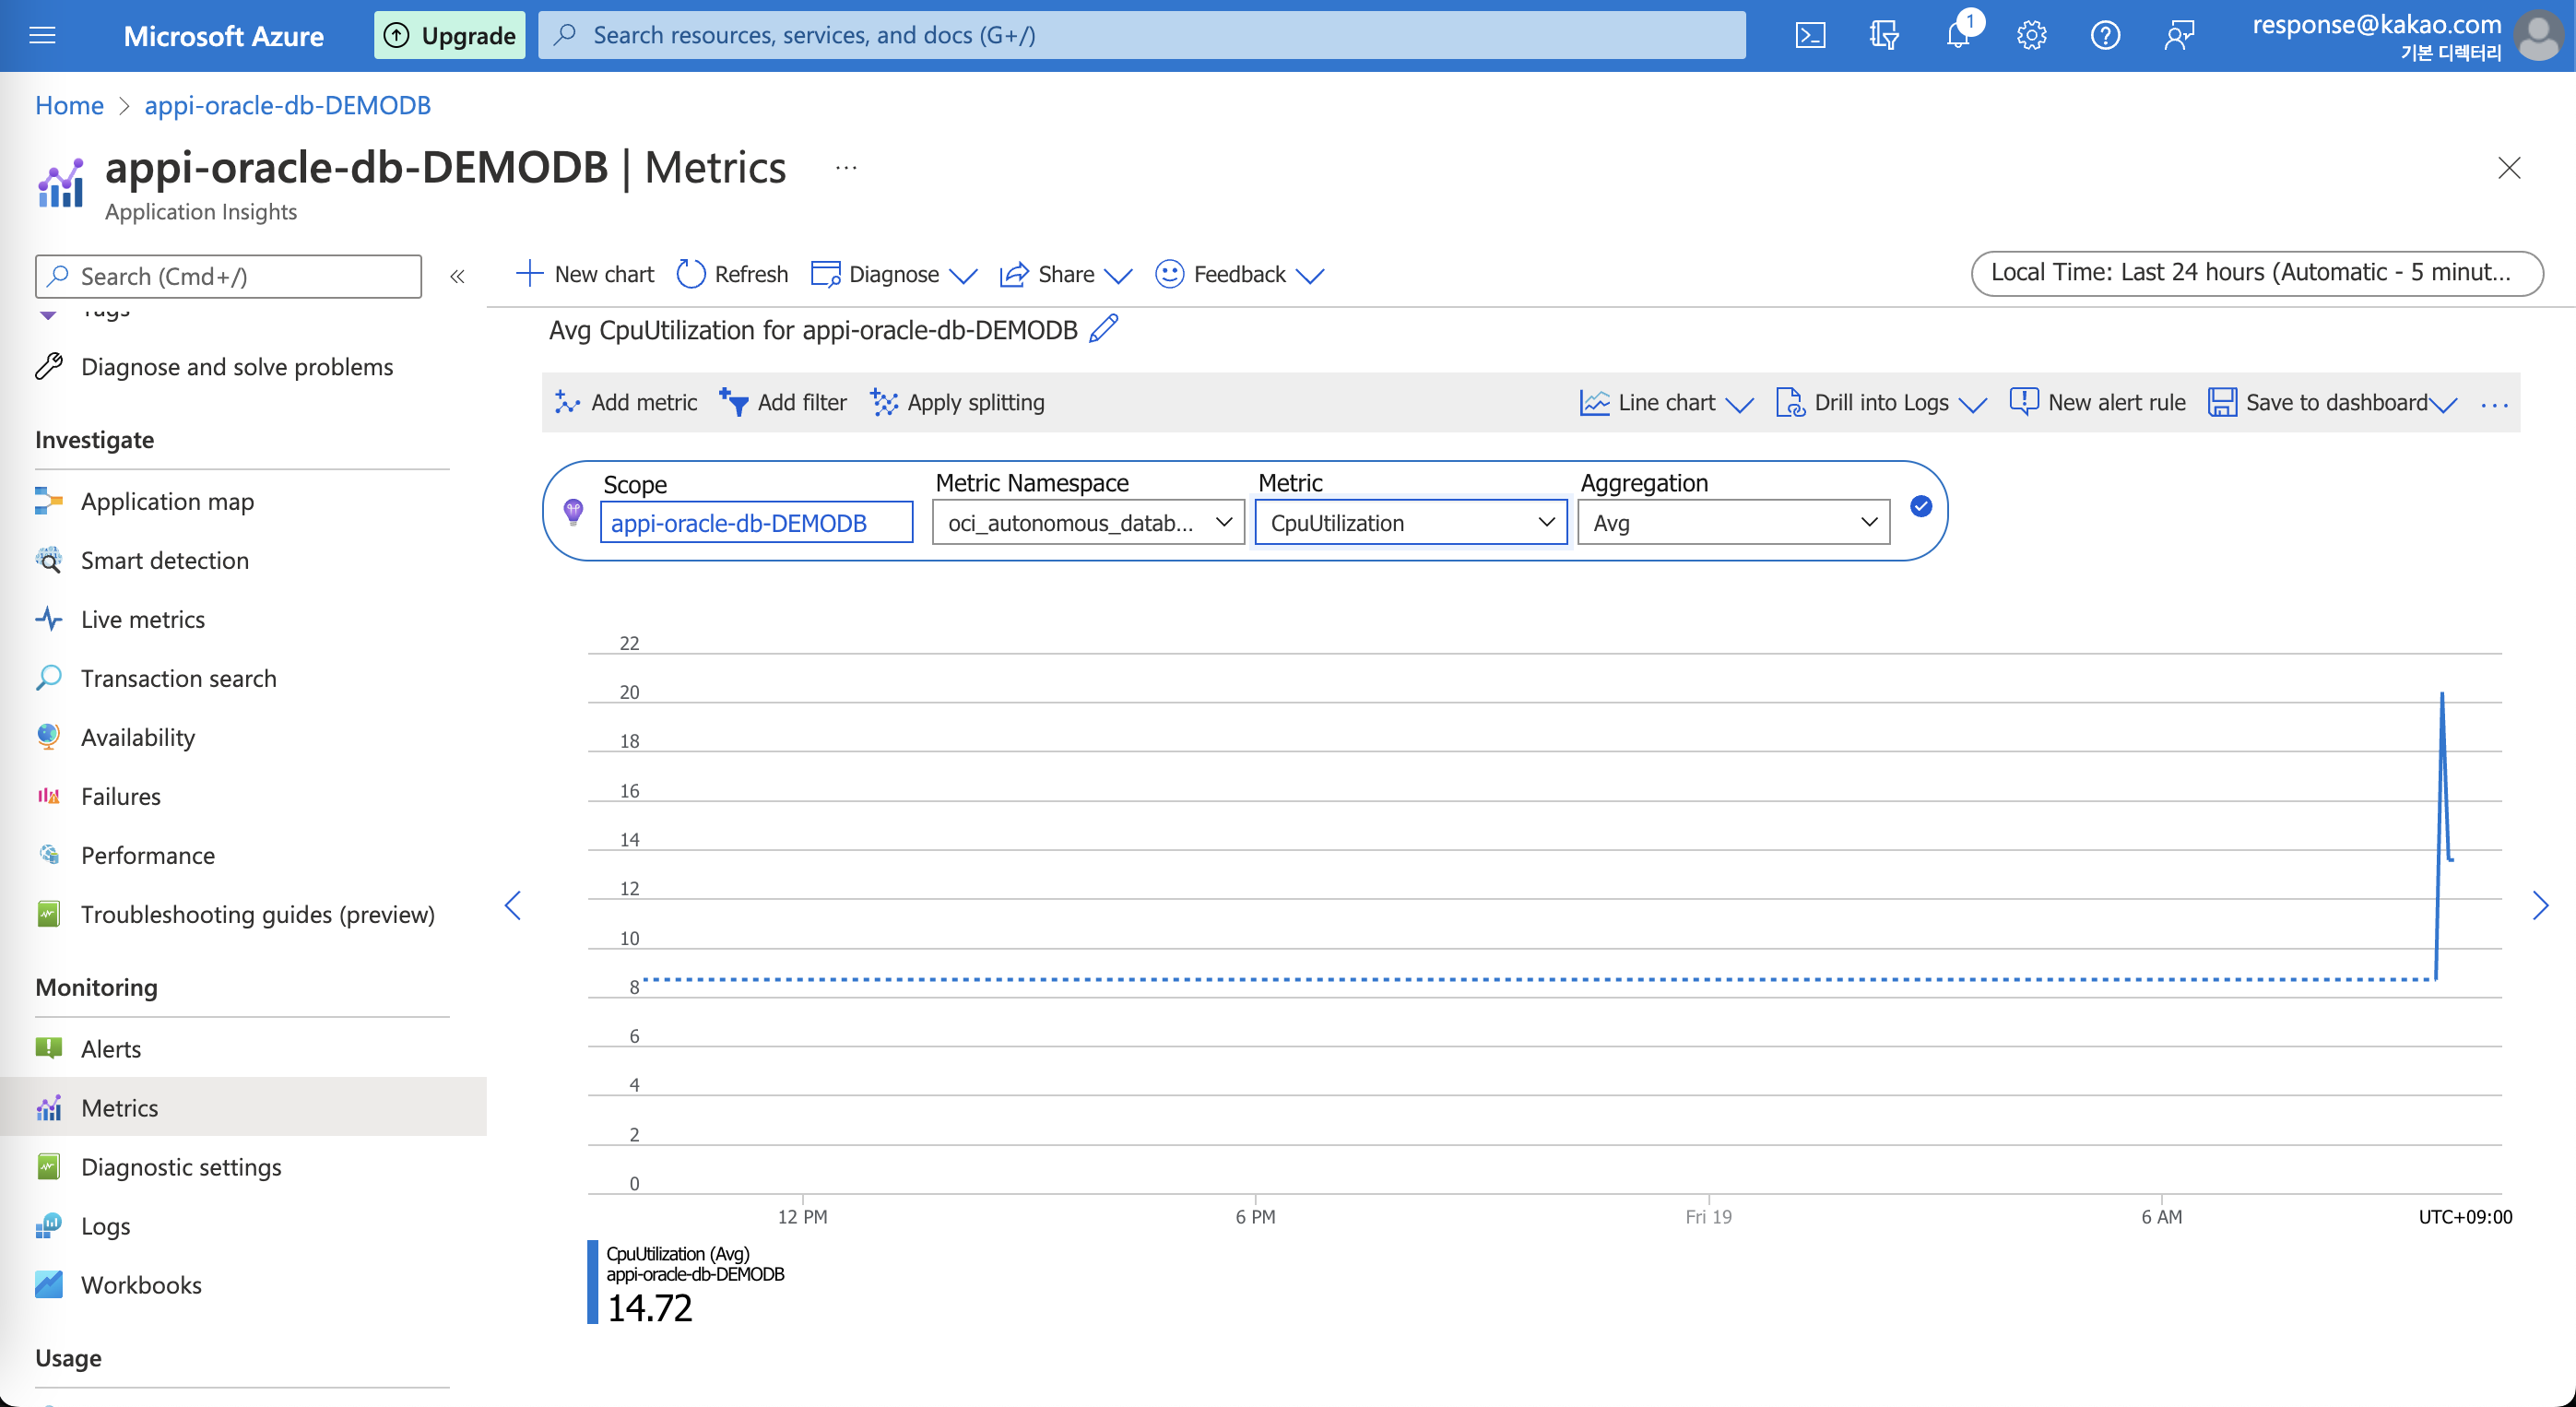Open the header feedback person icon
2576x1407 pixels.
2179,36
